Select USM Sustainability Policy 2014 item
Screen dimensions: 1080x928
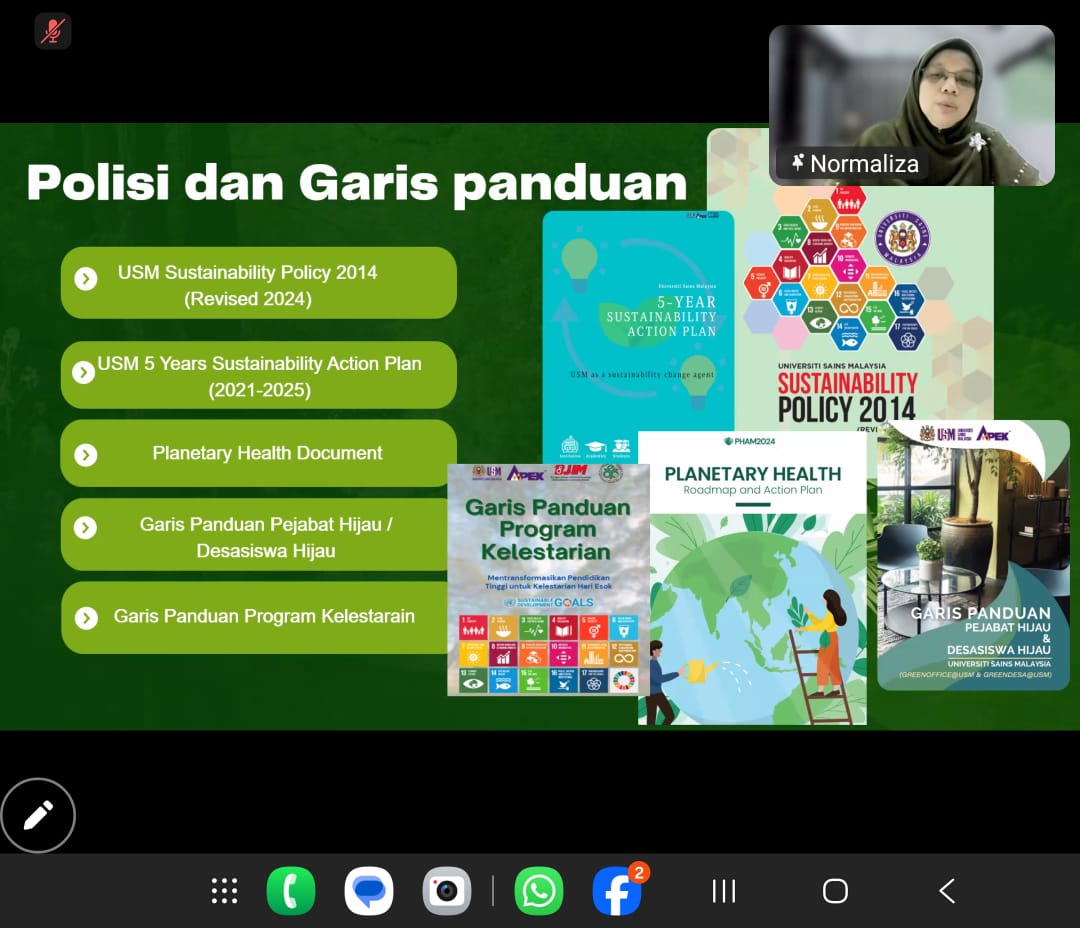(258, 283)
